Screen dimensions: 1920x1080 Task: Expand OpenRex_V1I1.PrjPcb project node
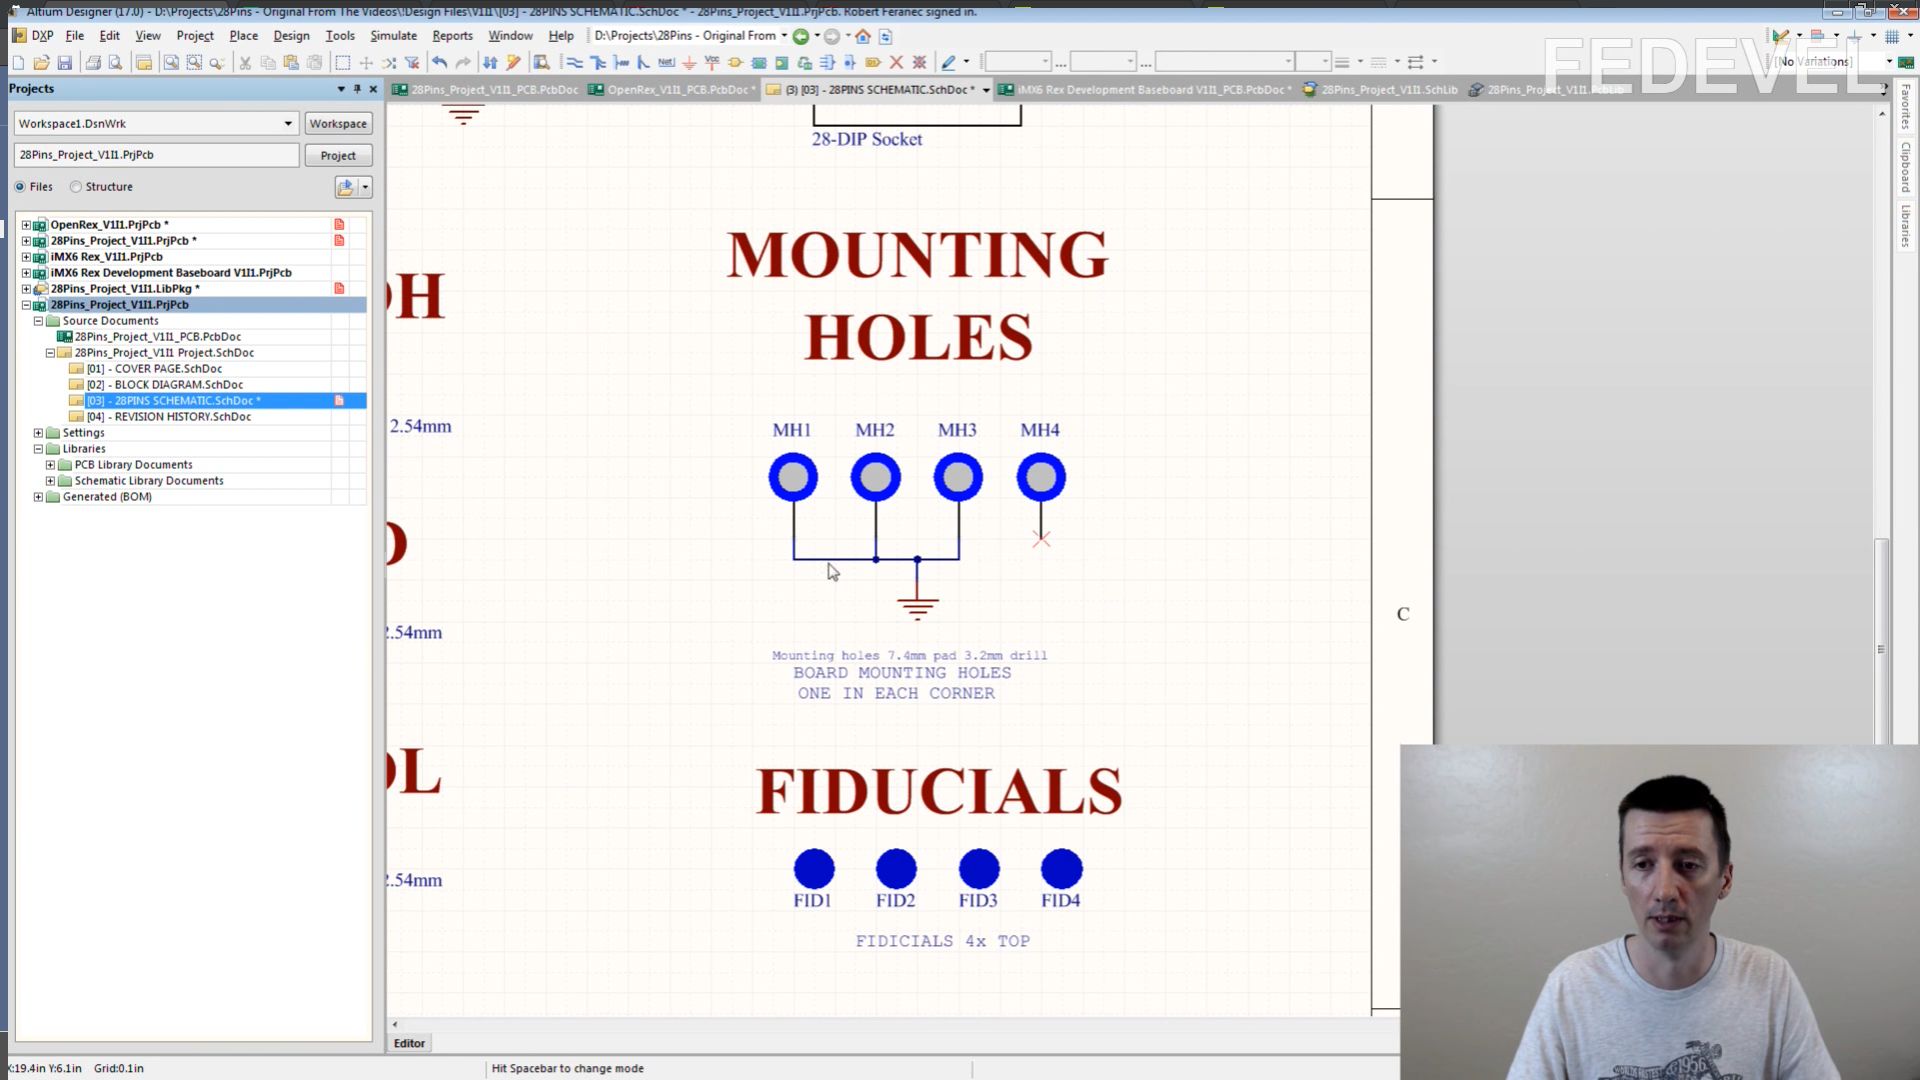(x=27, y=225)
